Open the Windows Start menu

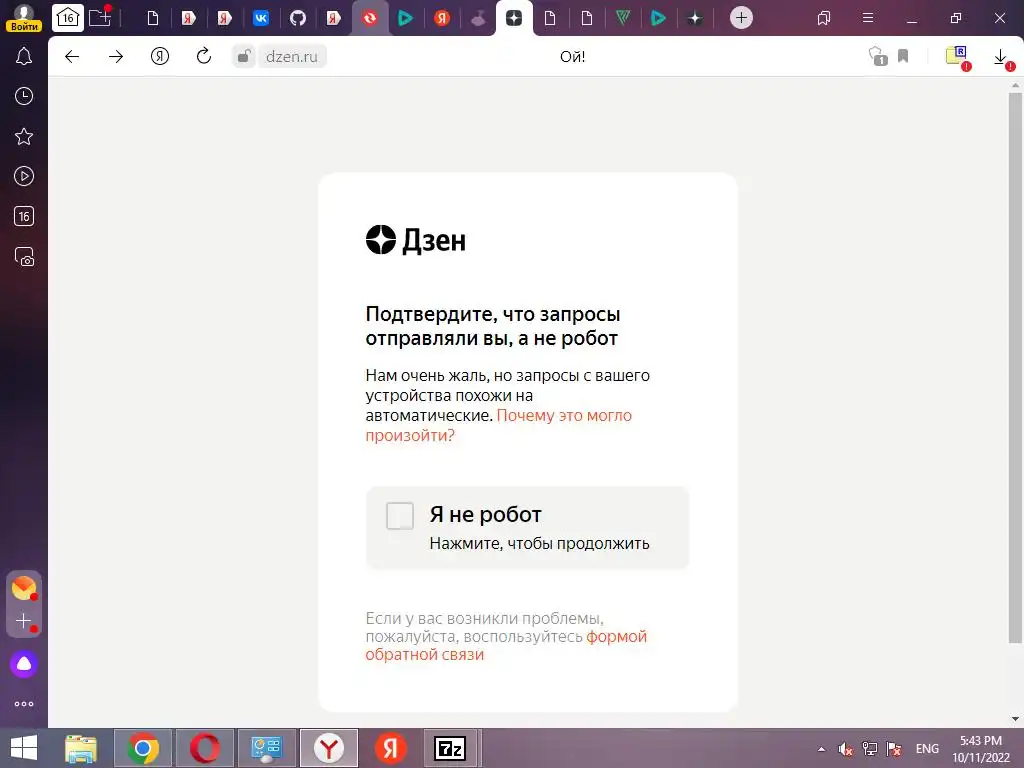click(x=24, y=748)
